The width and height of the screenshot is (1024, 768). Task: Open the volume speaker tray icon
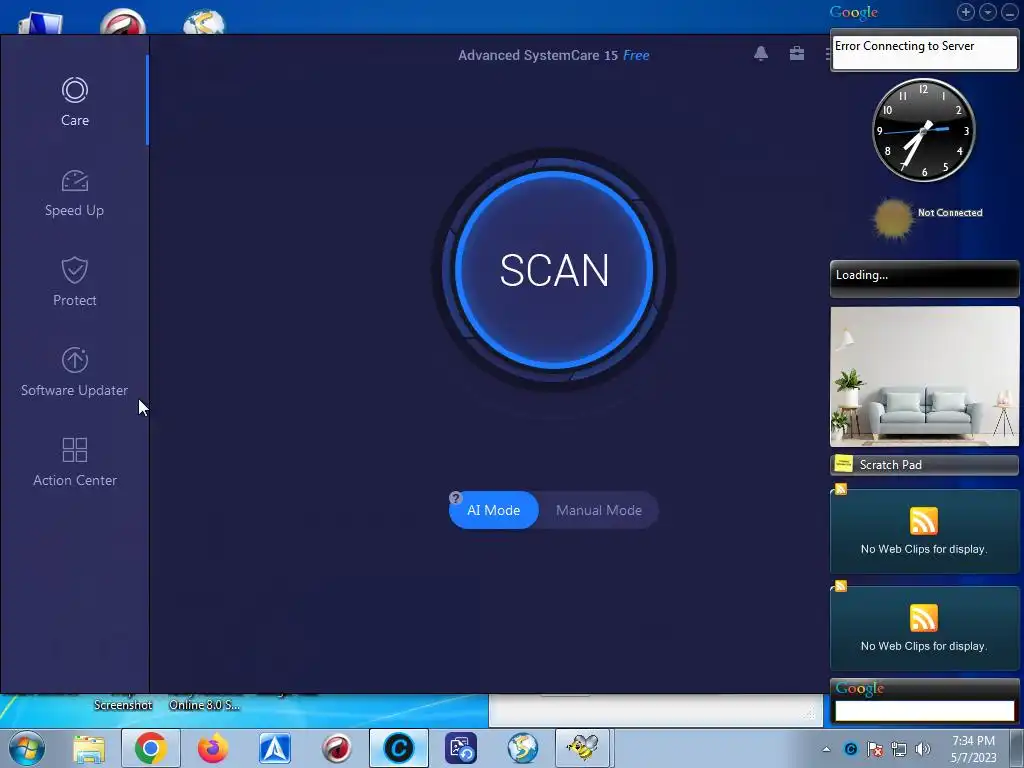tap(923, 749)
